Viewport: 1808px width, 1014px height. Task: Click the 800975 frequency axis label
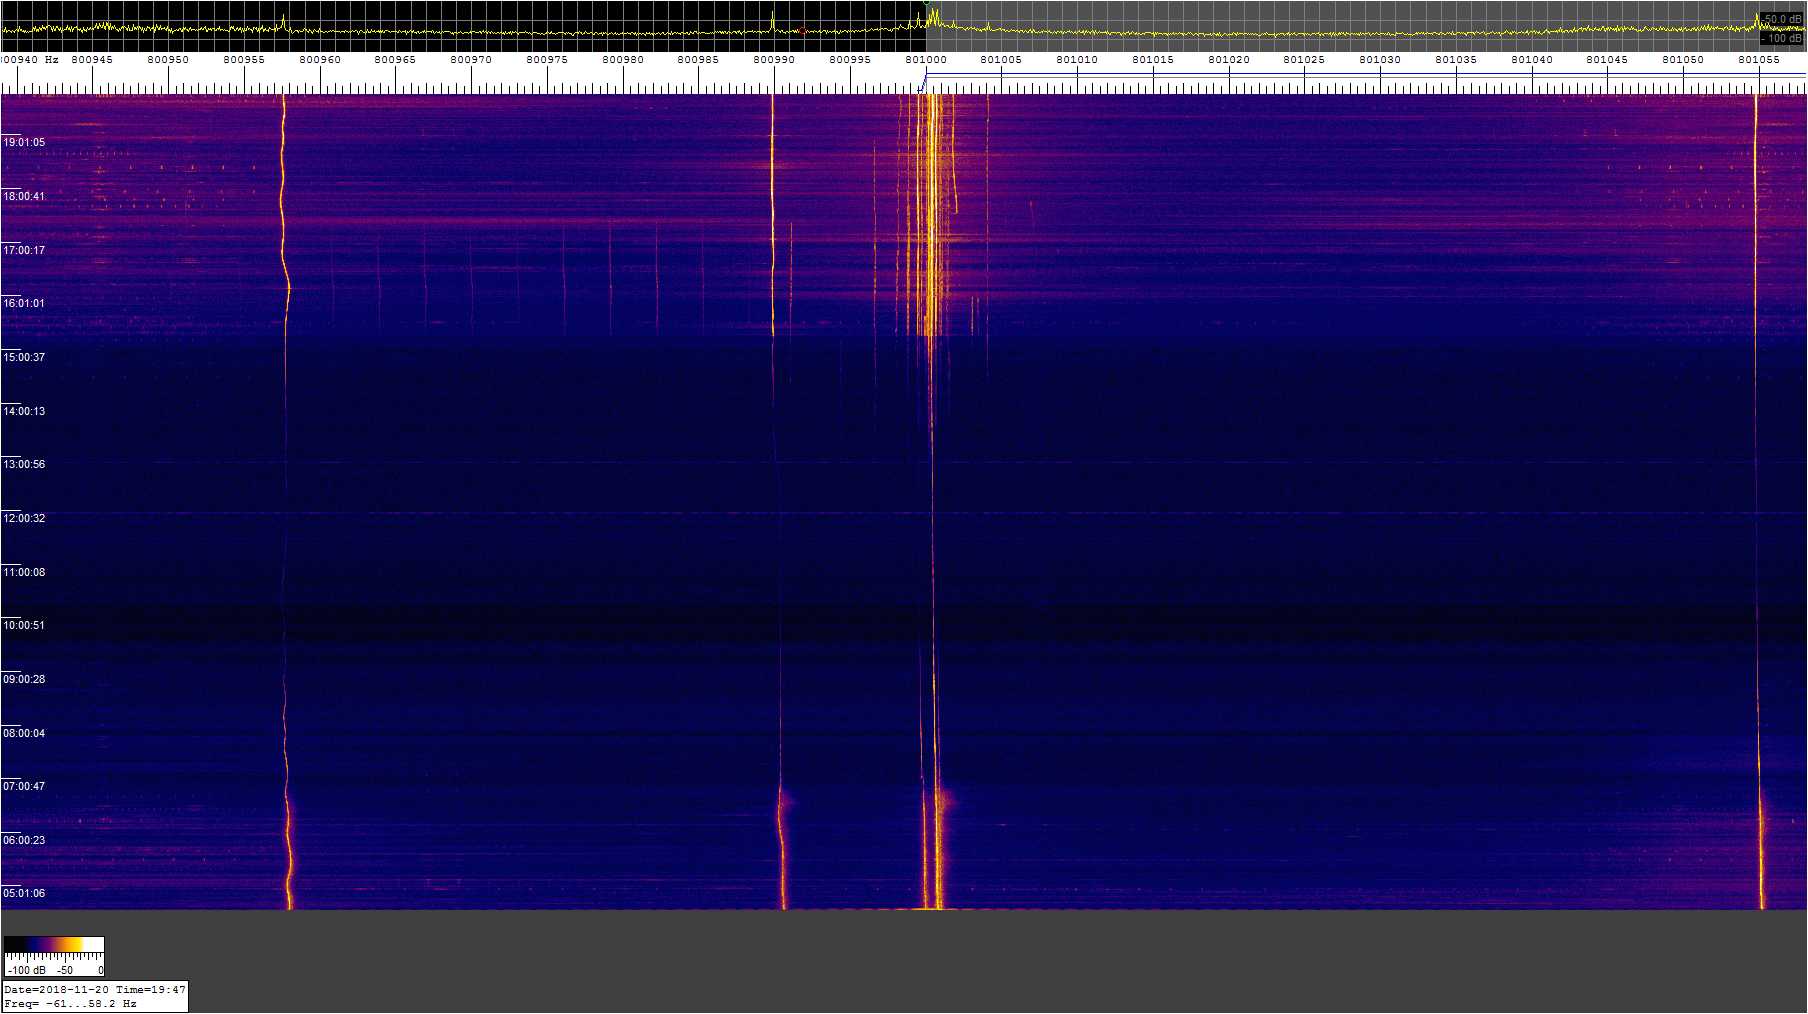pos(547,60)
